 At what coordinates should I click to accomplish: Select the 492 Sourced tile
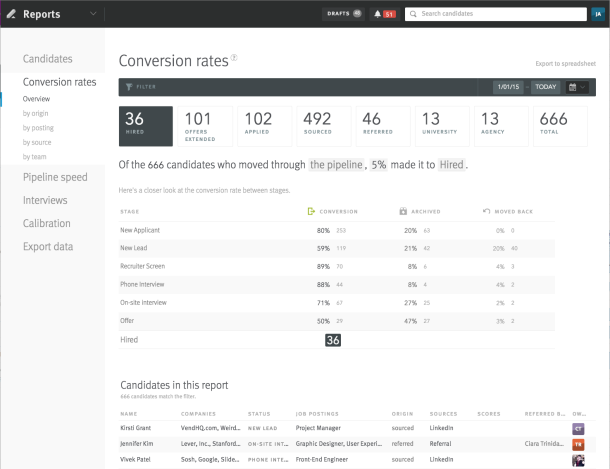click(324, 127)
